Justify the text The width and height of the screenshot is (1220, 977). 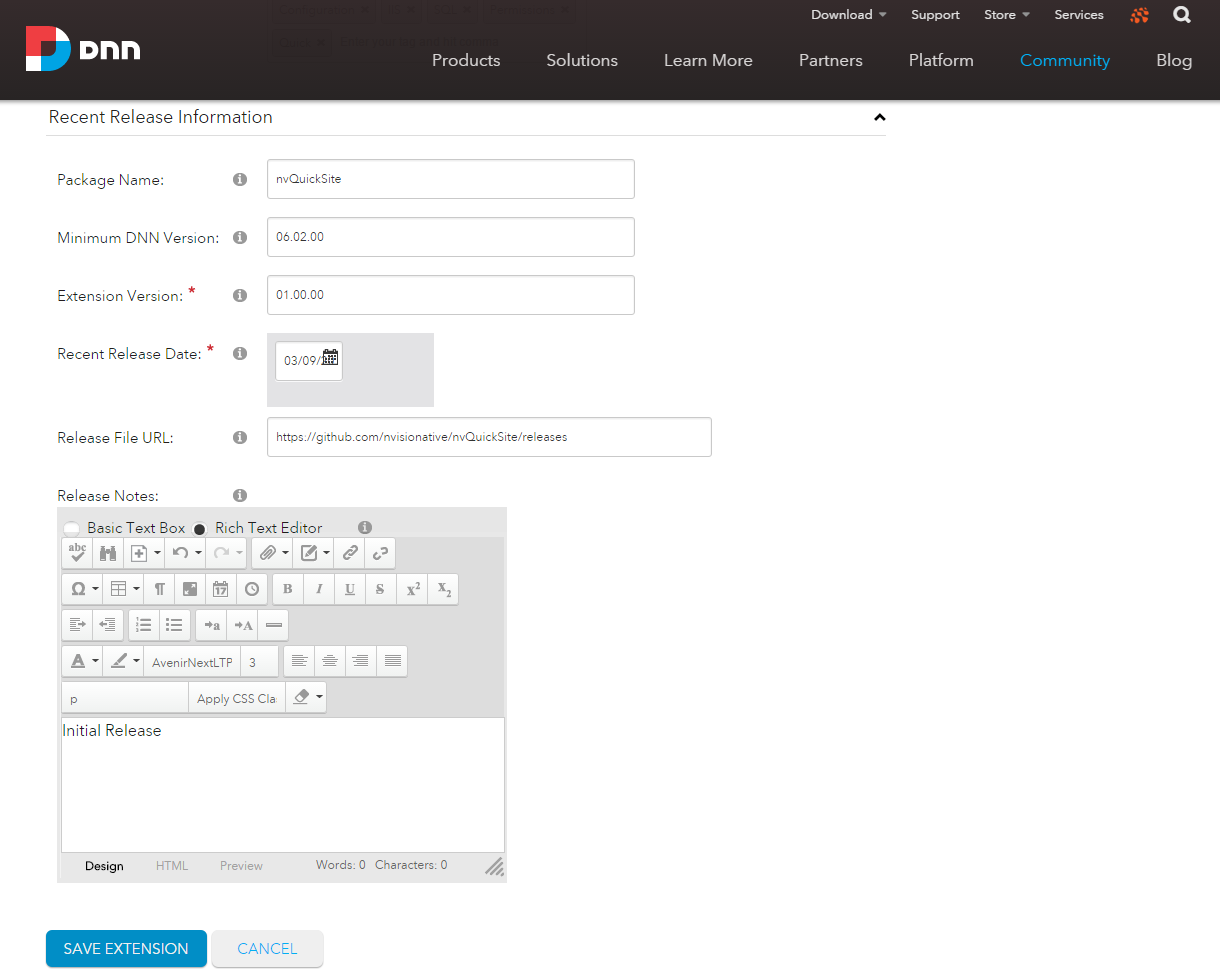[x=392, y=661]
